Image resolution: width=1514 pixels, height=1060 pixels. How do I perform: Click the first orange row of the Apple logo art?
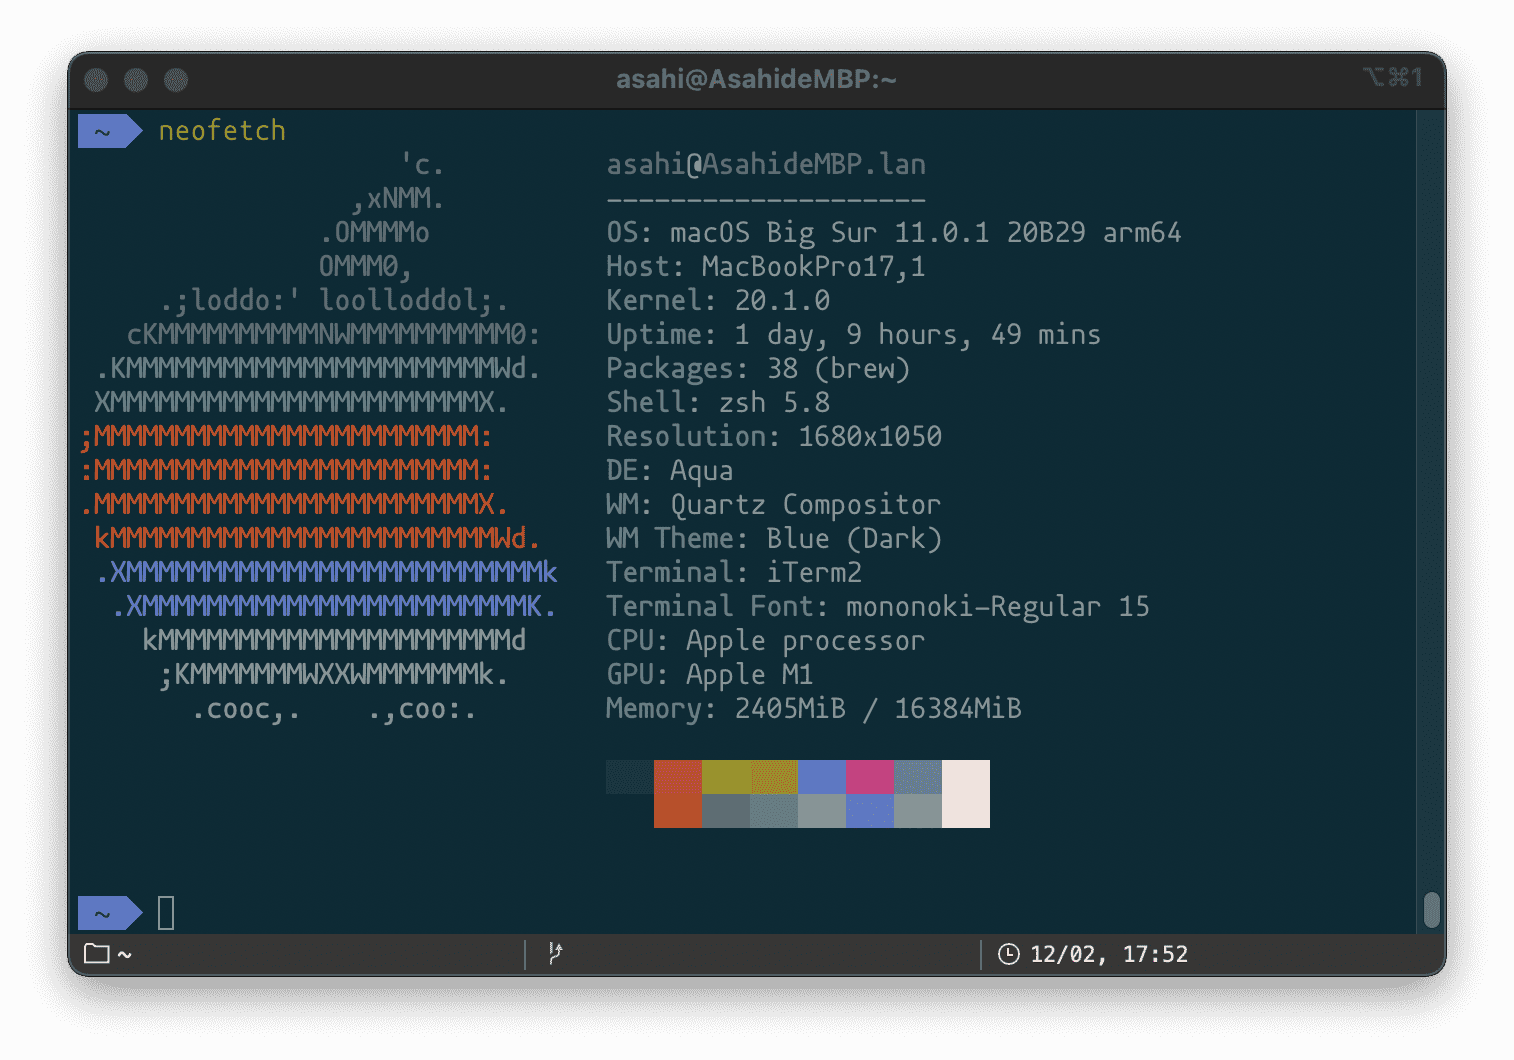click(287, 437)
